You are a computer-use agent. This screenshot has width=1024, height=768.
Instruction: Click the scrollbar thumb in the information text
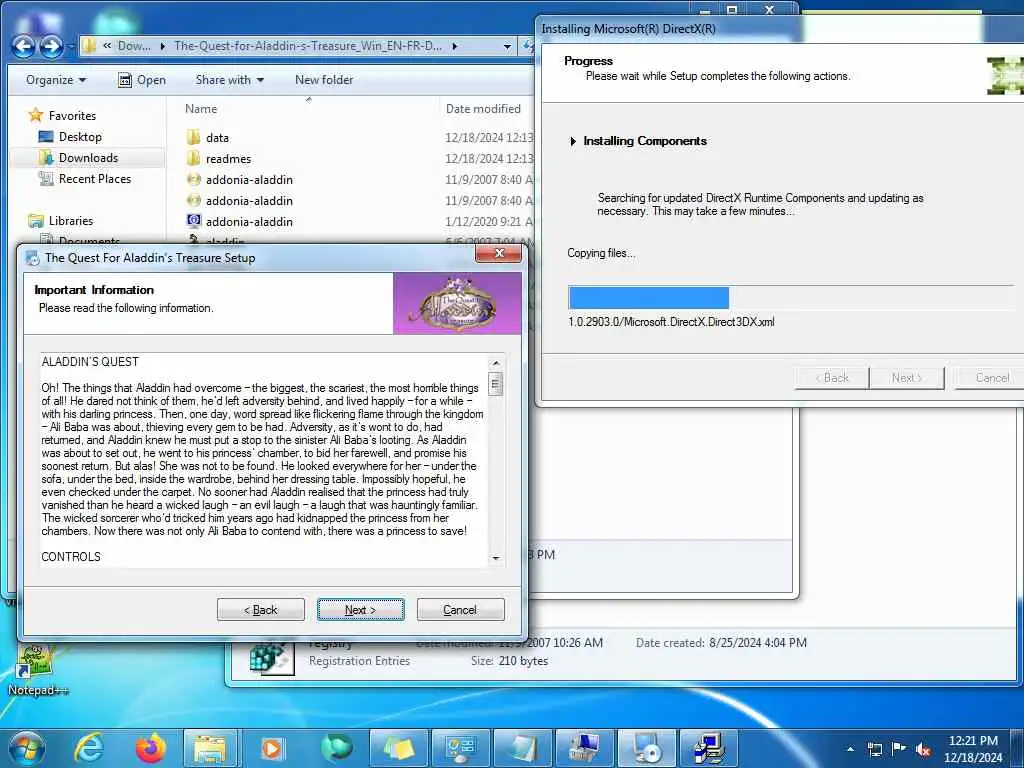pyautogui.click(x=496, y=383)
